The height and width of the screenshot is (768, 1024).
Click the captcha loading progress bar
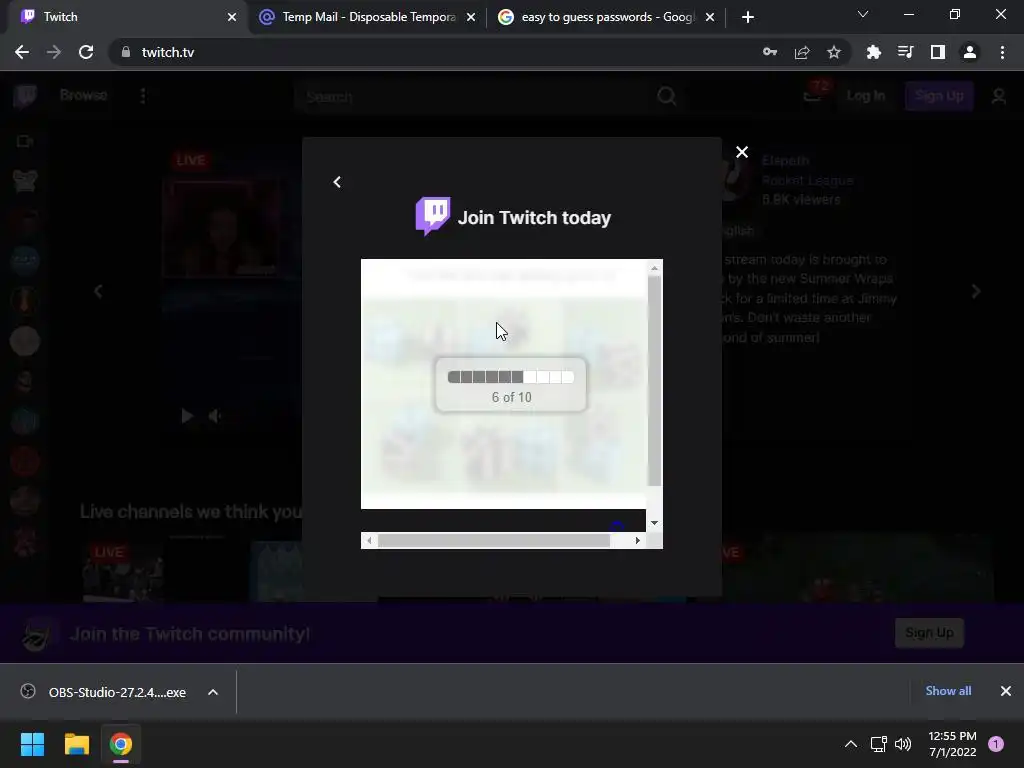[x=511, y=377]
